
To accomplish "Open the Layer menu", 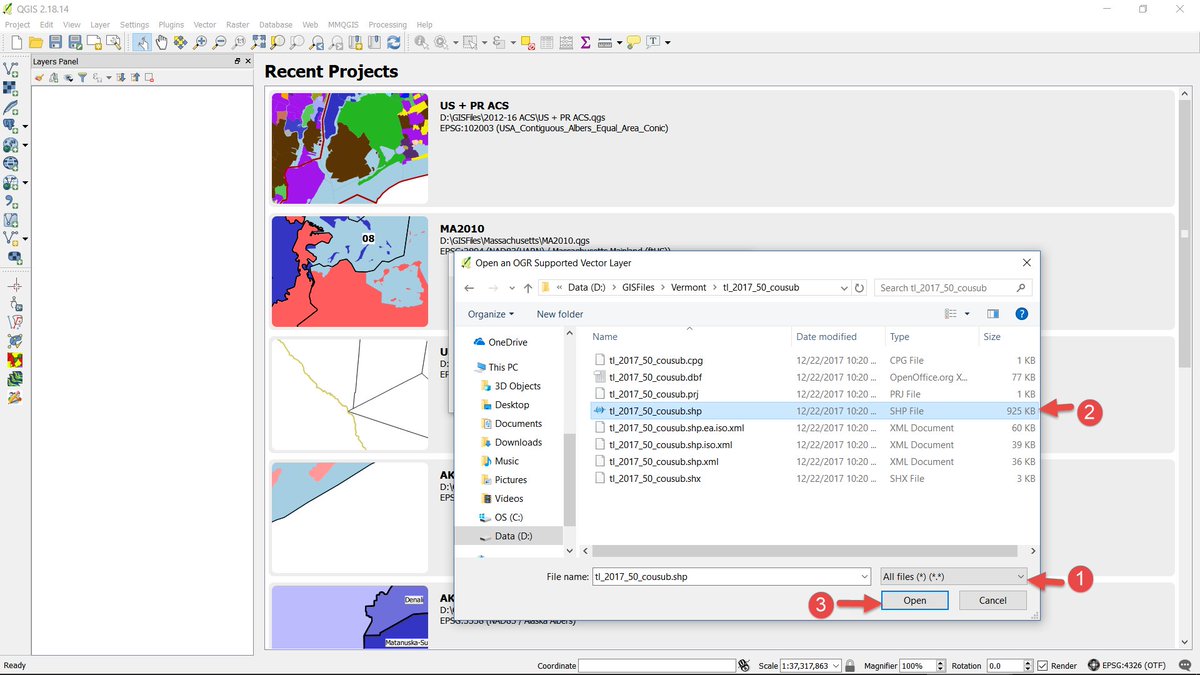I will click(100, 24).
